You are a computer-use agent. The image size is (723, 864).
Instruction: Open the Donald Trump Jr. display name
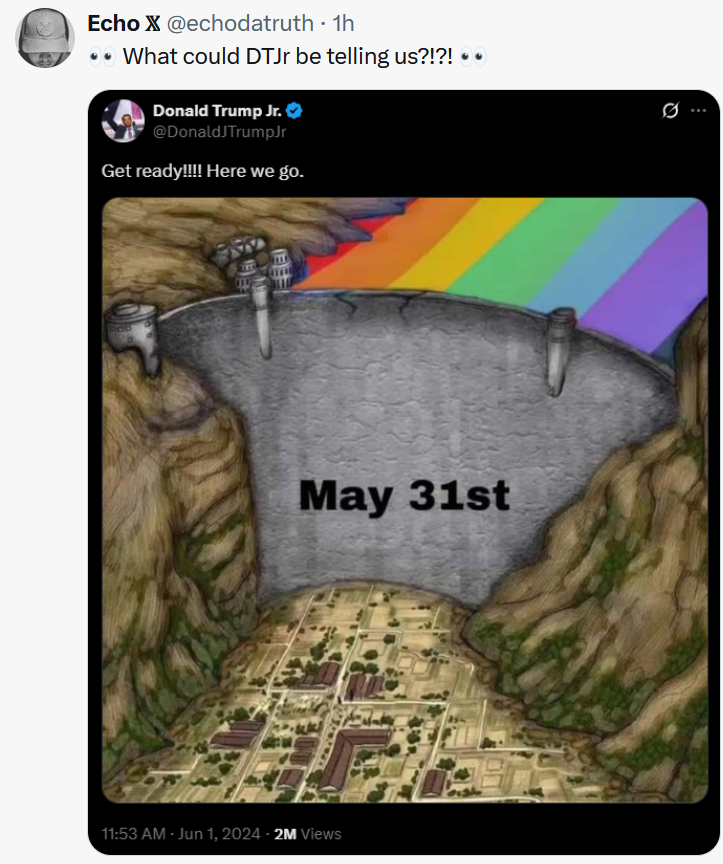point(217,111)
